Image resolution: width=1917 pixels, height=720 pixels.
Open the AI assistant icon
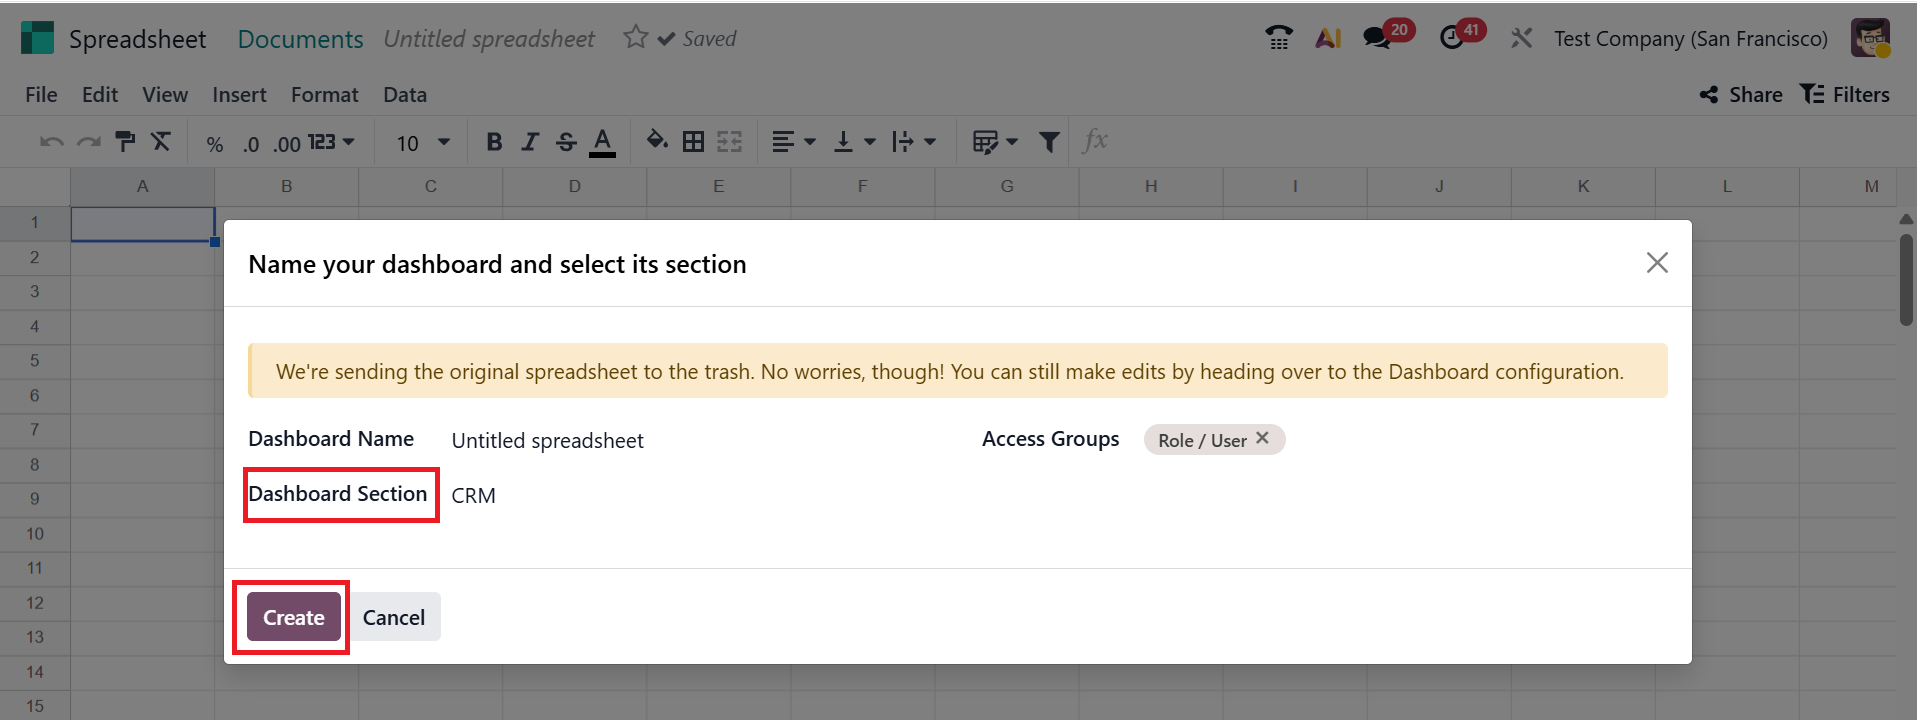click(1328, 39)
